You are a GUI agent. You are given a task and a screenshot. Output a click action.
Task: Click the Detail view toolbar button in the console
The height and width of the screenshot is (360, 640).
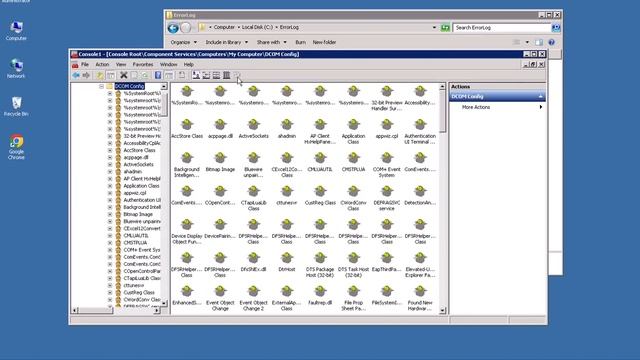point(227,76)
